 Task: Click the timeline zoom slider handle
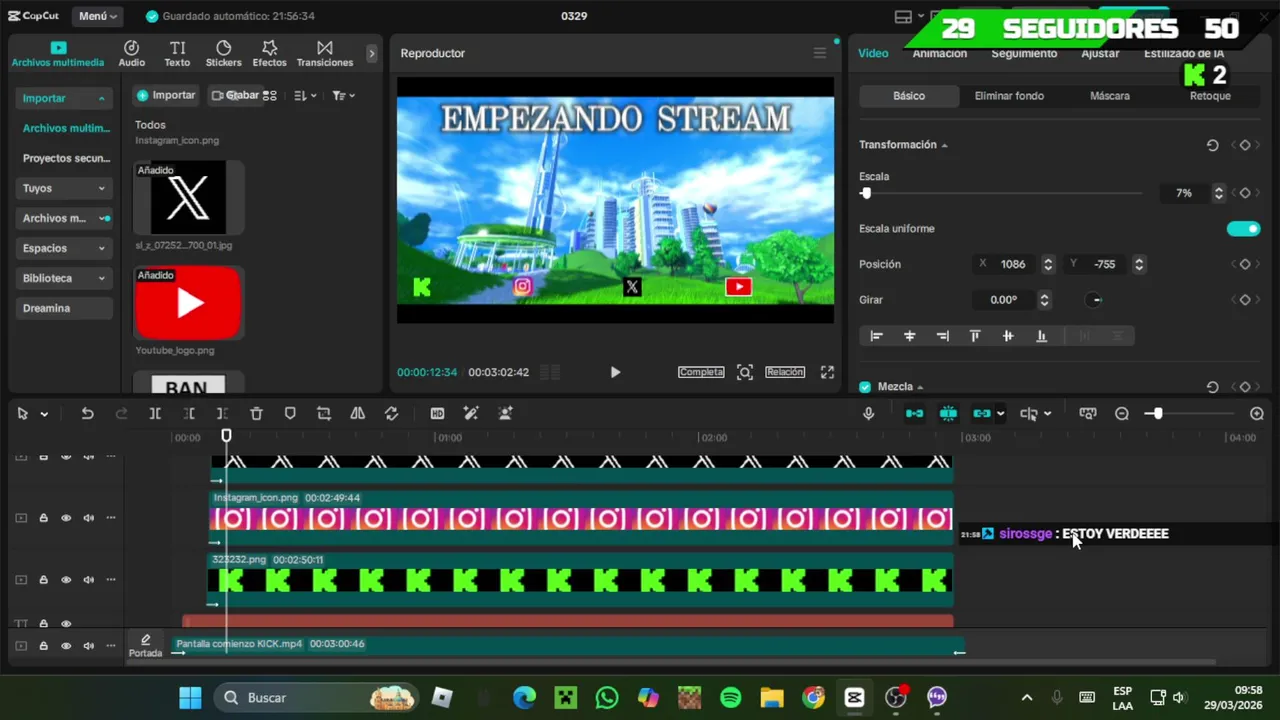(x=1157, y=413)
